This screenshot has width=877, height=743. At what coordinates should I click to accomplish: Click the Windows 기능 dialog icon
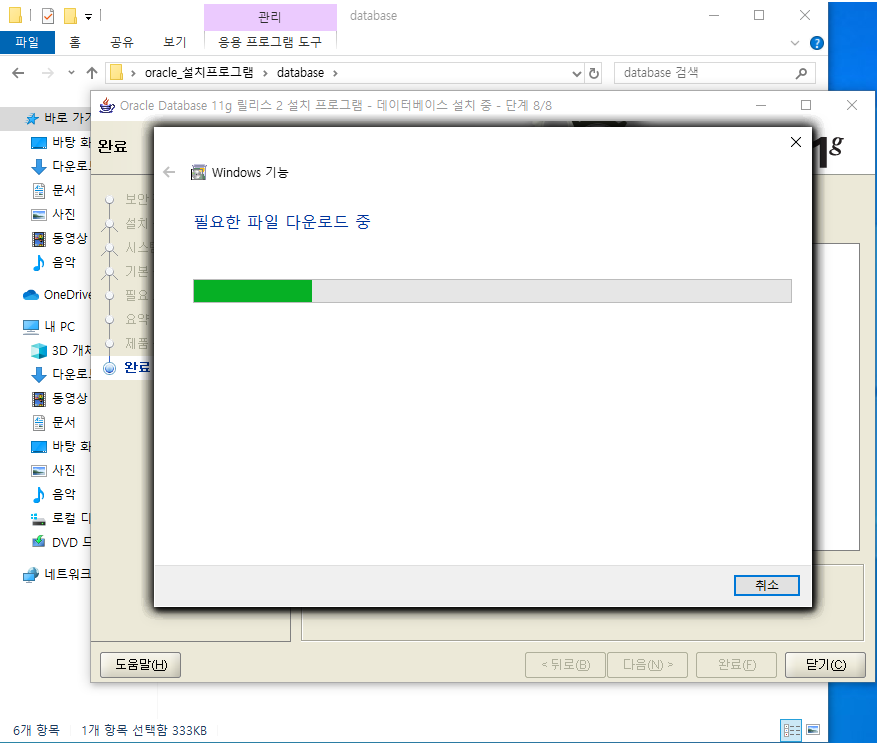coord(198,172)
